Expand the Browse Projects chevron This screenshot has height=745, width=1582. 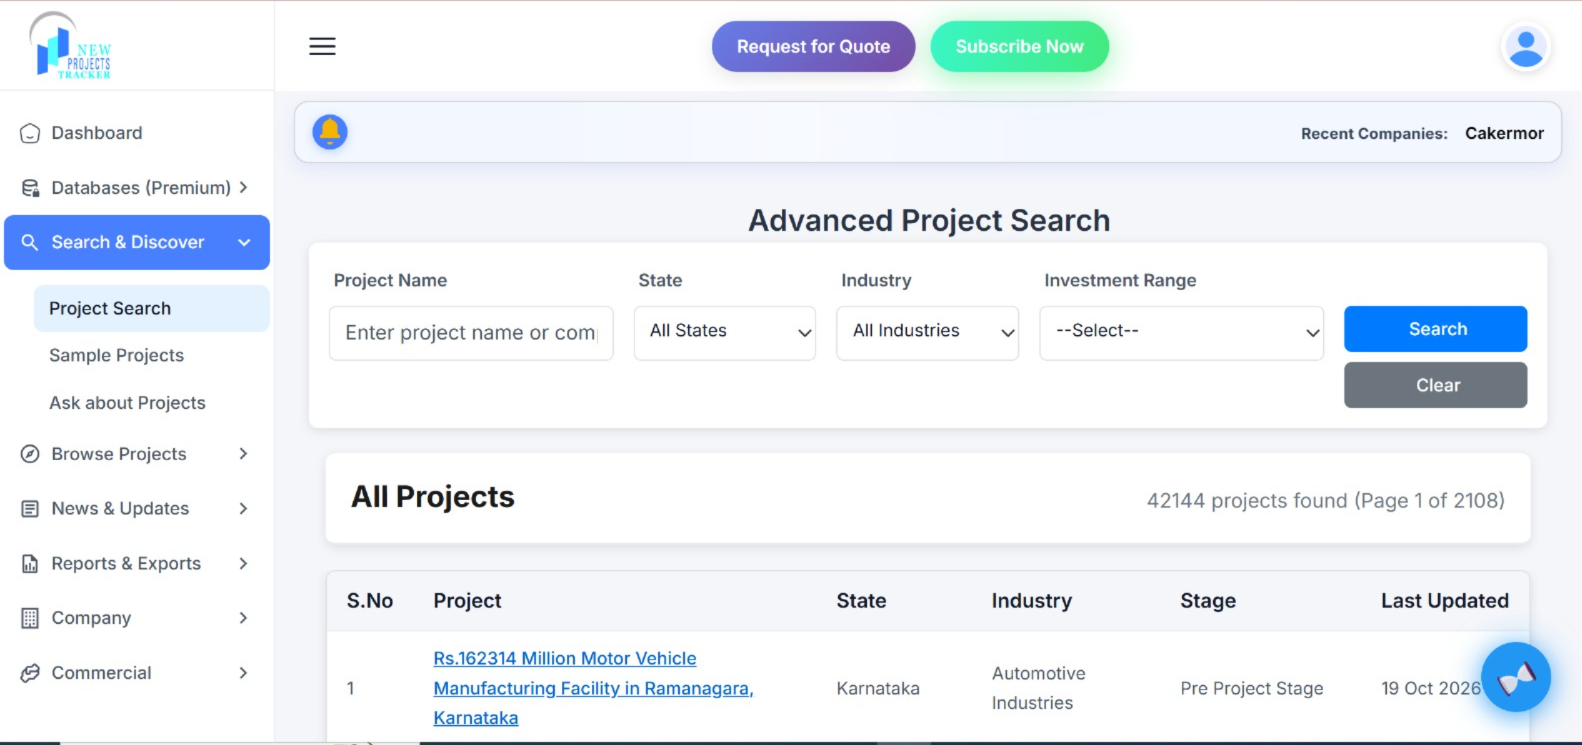[243, 454]
